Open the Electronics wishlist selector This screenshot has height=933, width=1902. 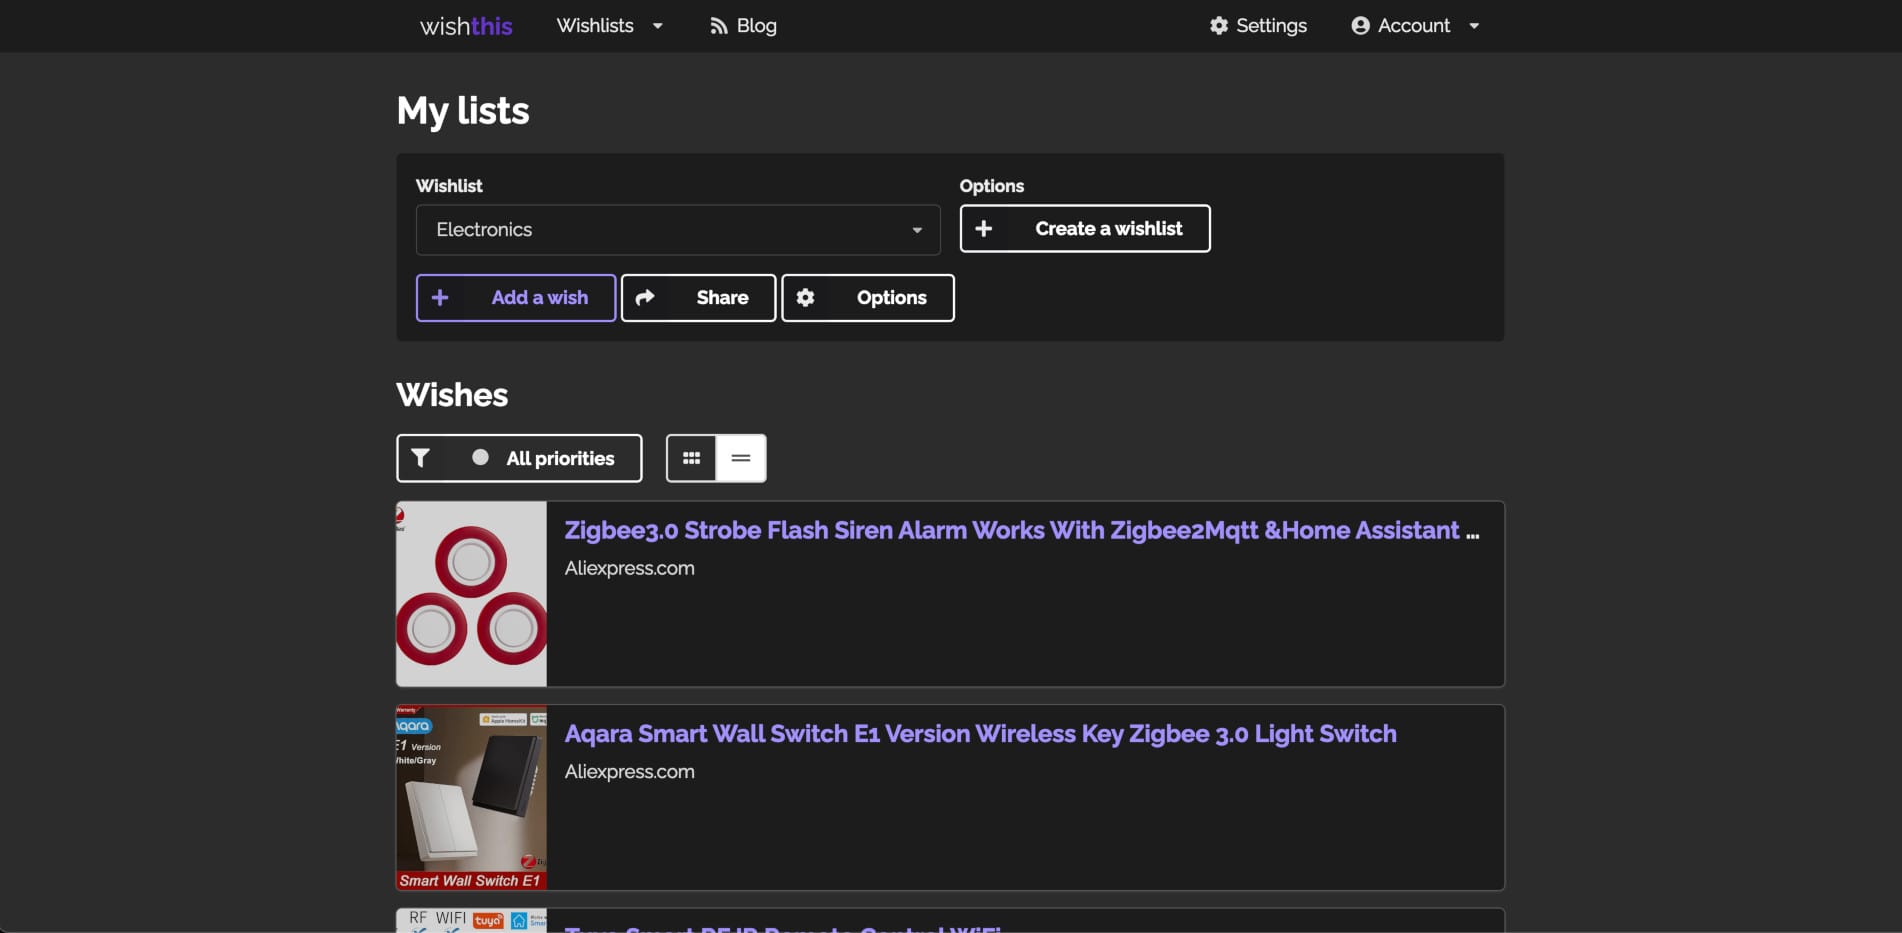coord(678,230)
